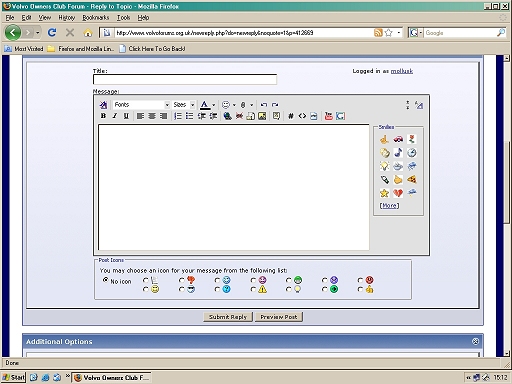The width and height of the screenshot is (512, 384).
Task: Open the Edit menu
Action: click(x=26, y=18)
